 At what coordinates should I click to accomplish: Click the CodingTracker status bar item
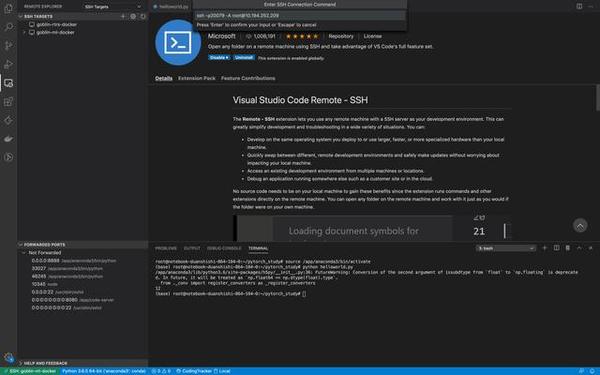pyautogui.click(x=194, y=371)
